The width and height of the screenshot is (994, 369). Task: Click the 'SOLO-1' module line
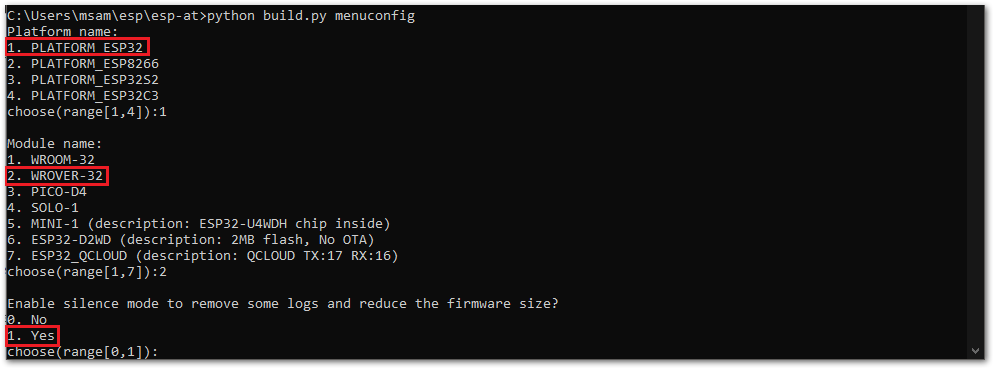[x=43, y=207]
